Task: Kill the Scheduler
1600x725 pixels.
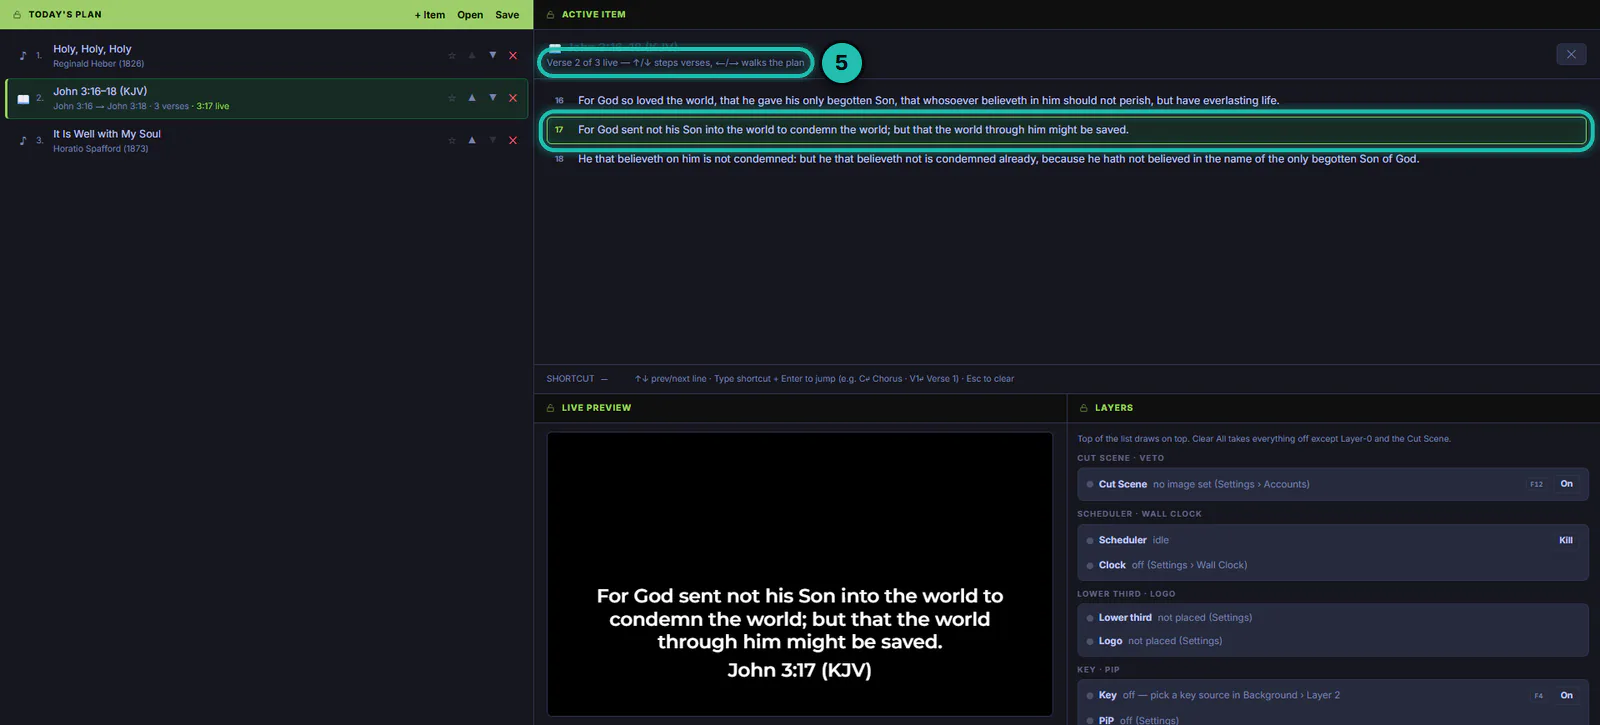Action: 1566,540
